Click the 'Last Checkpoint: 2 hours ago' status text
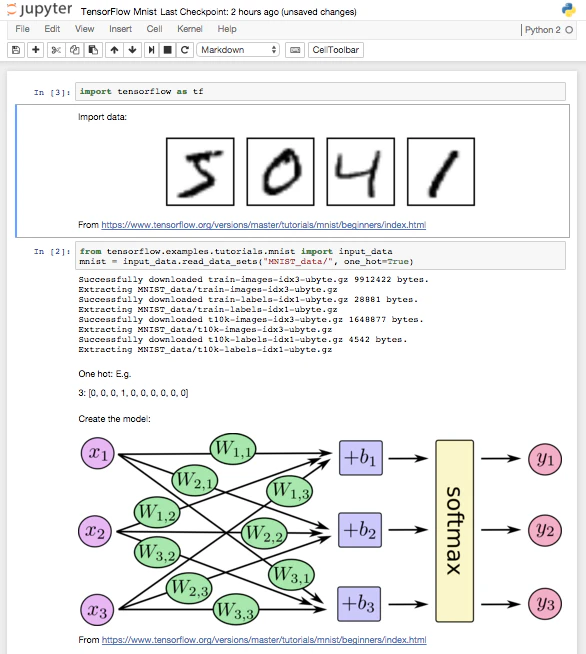The image size is (586, 654). point(219,12)
